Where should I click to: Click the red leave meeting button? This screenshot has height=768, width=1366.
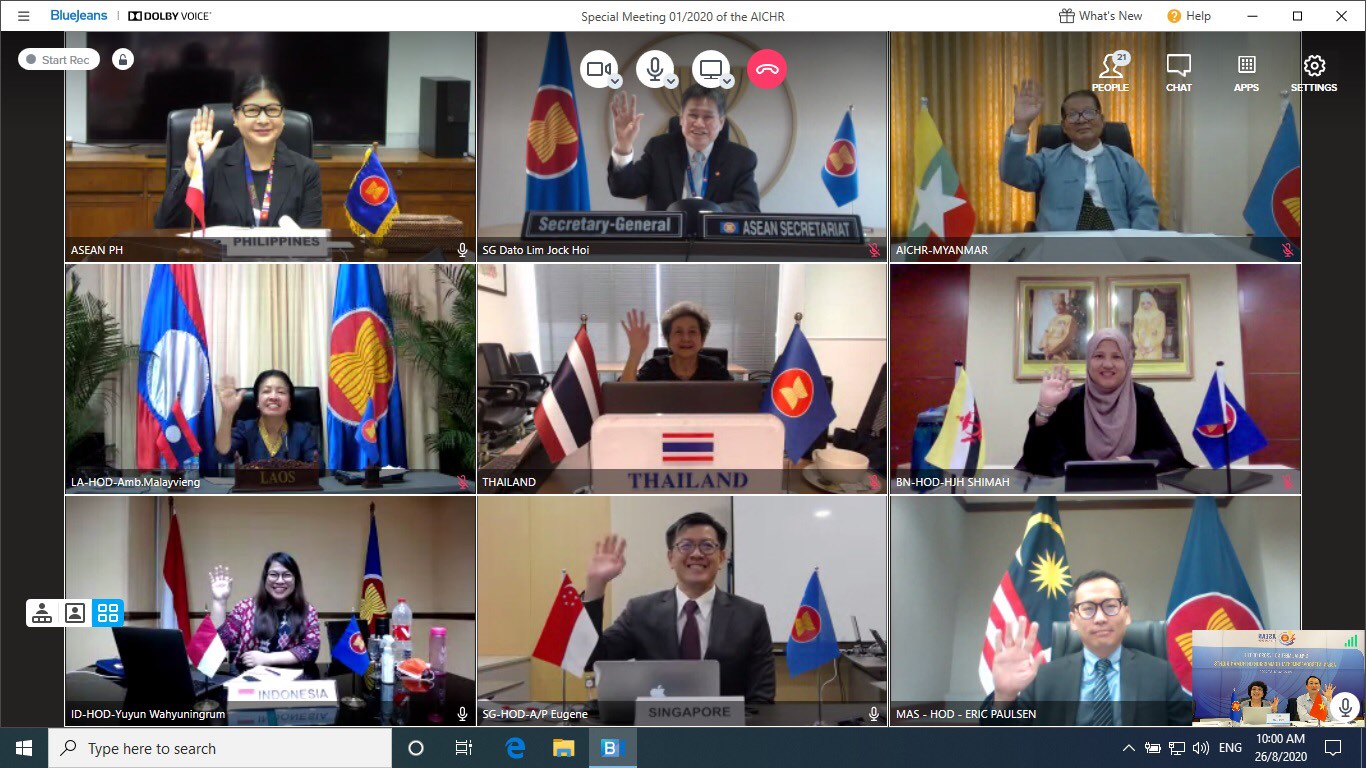767,69
